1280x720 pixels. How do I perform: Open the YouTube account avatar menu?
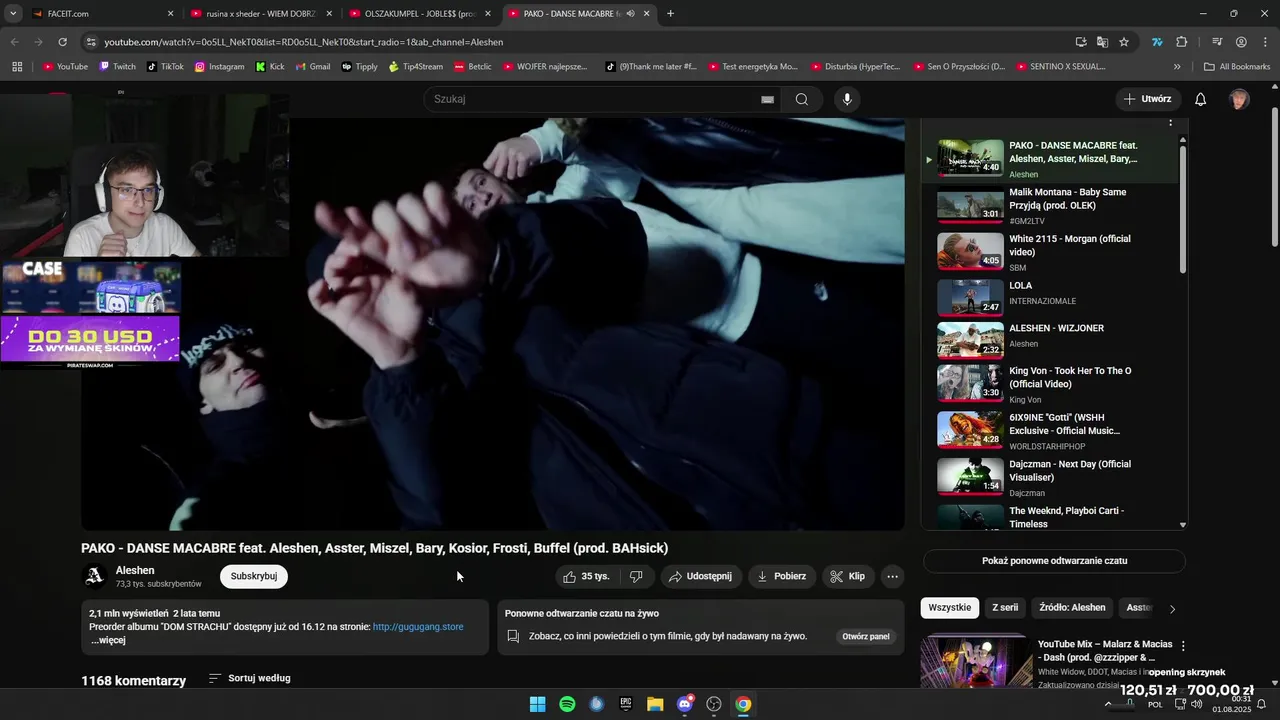point(1239,99)
